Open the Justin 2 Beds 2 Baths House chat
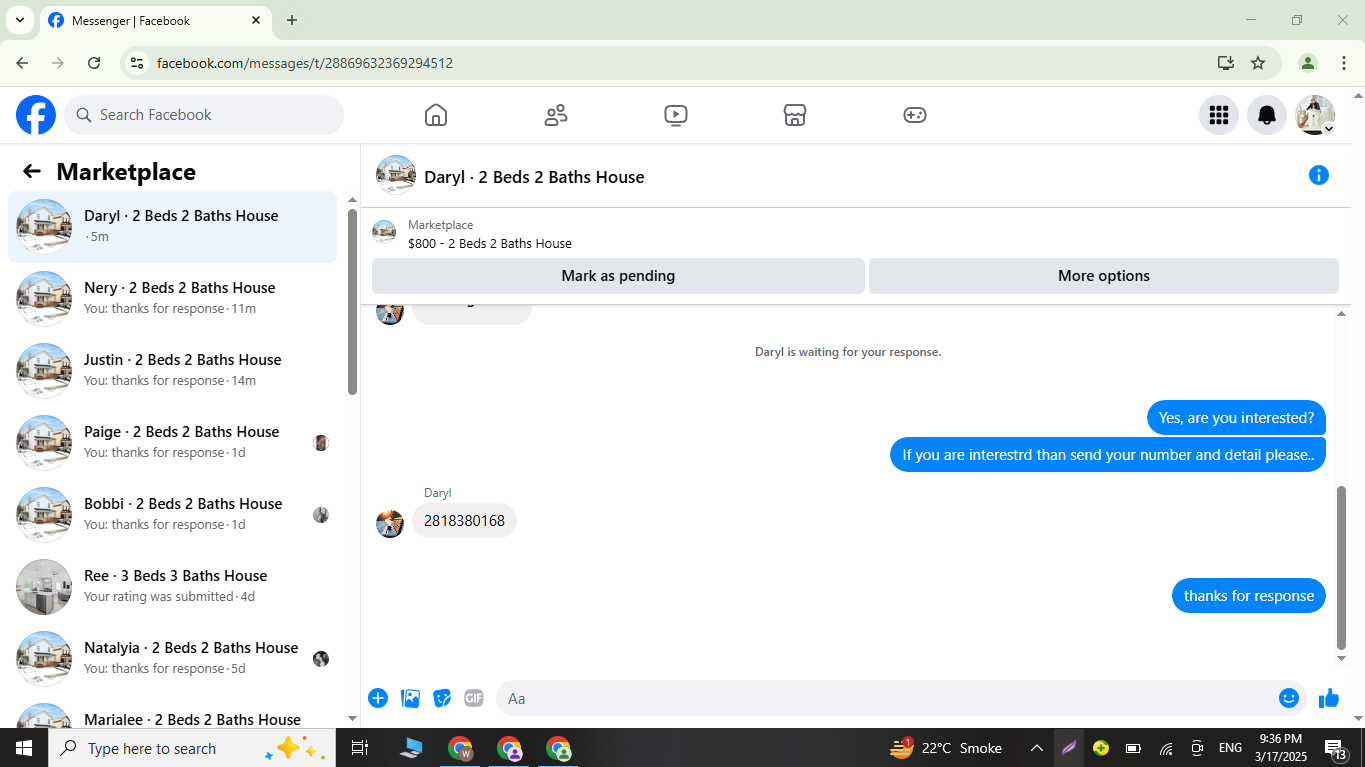This screenshot has height=767, width=1365. 173,371
